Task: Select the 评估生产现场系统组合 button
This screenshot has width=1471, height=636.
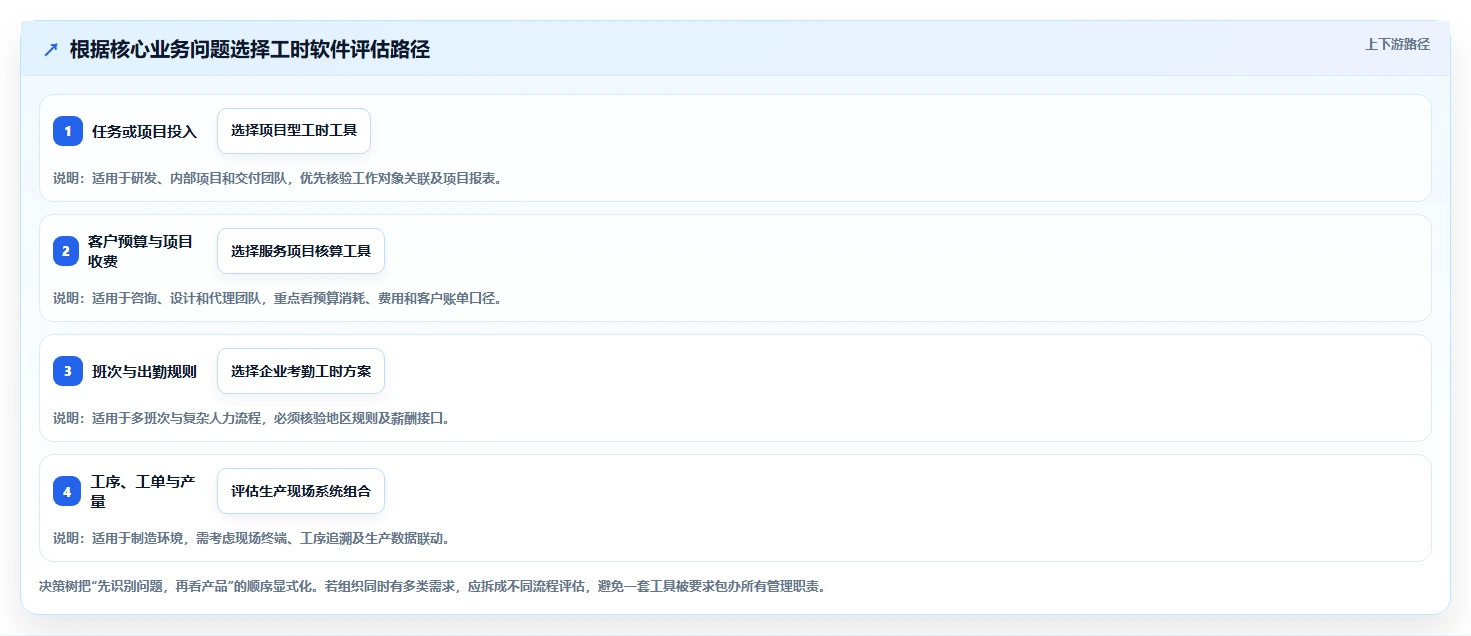Action: tap(301, 491)
